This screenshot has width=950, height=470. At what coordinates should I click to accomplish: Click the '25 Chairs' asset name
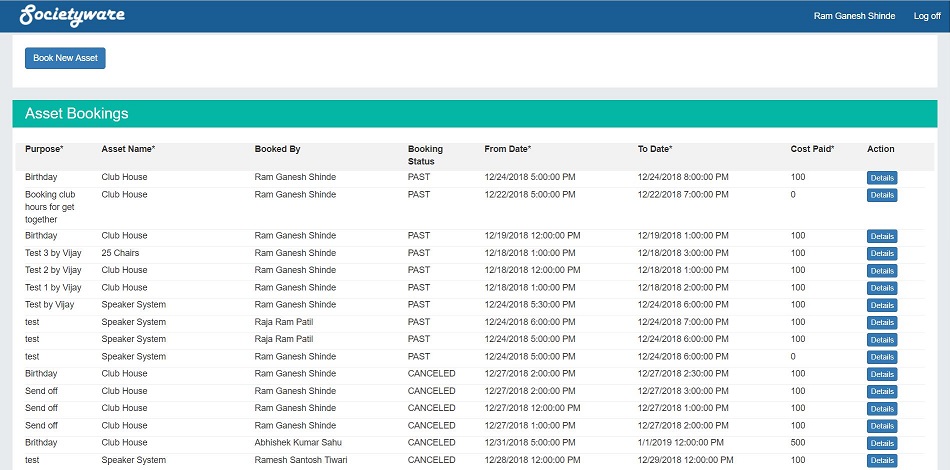[120, 253]
